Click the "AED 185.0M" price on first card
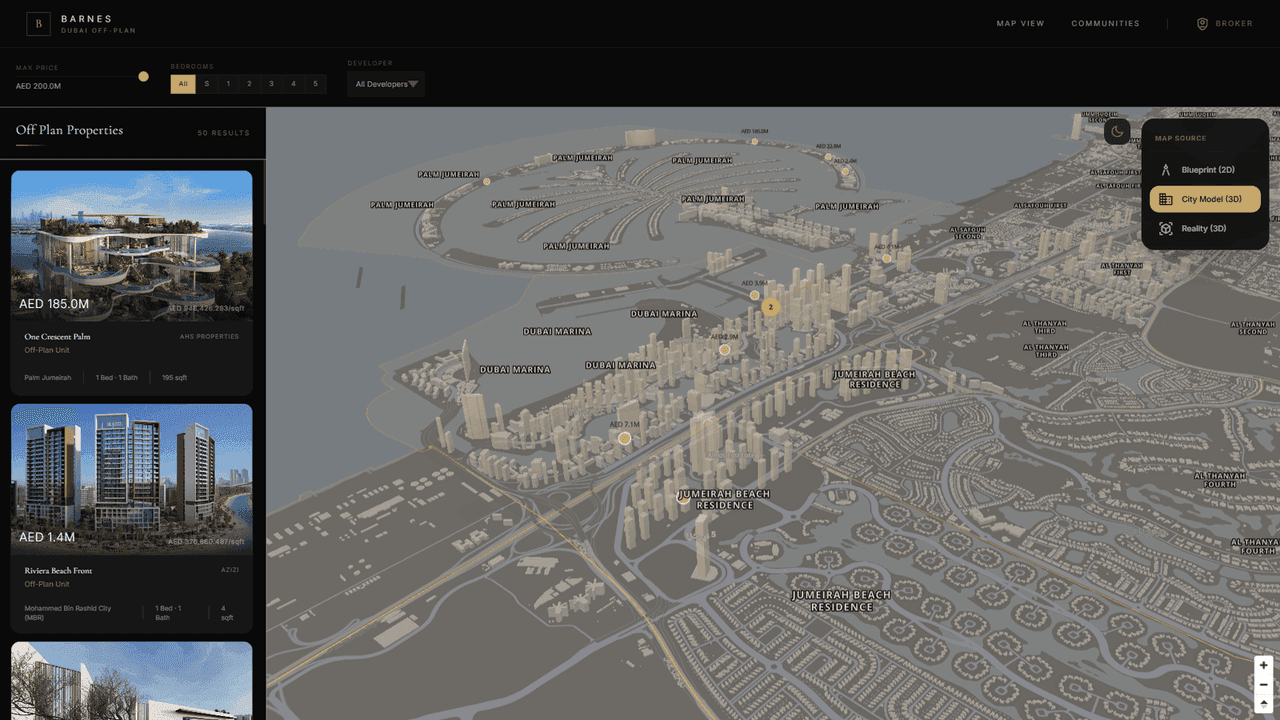This screenshot has width=1280, height=720. coord(54,304)
